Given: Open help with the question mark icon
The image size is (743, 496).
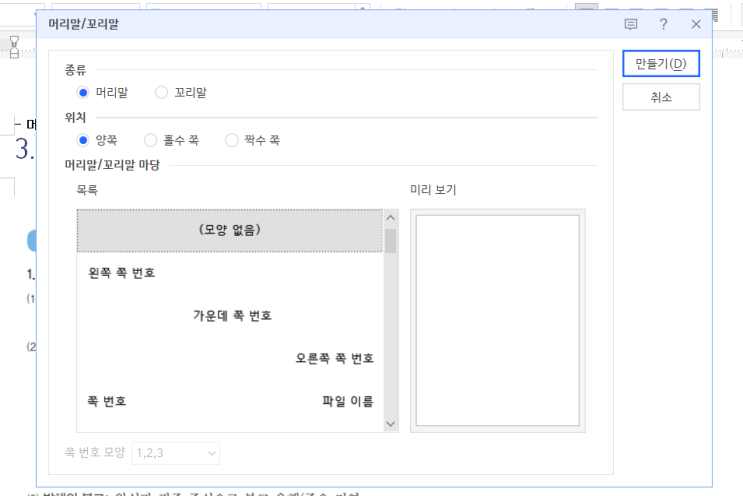Looking at the screenshot, I should 663,24.
